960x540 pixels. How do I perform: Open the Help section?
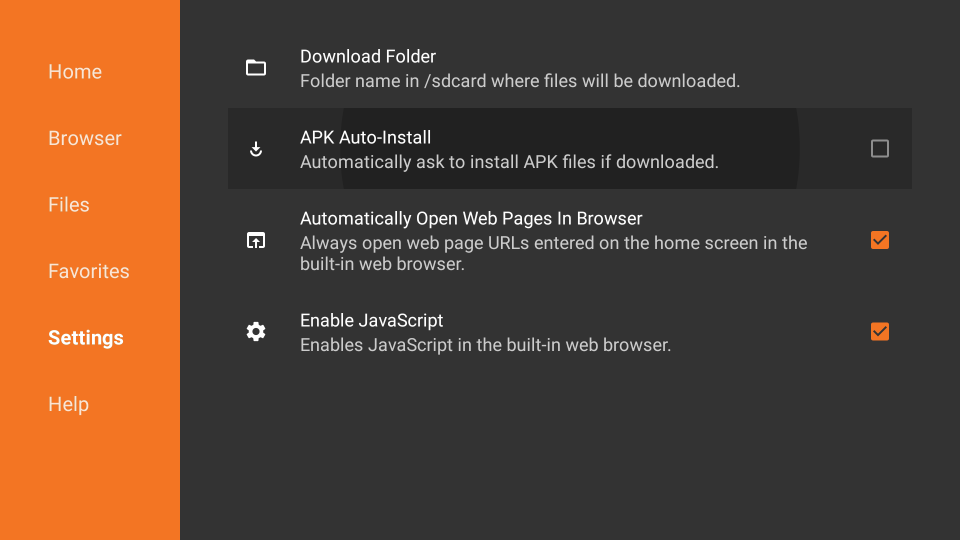click(x=68, y=404)
